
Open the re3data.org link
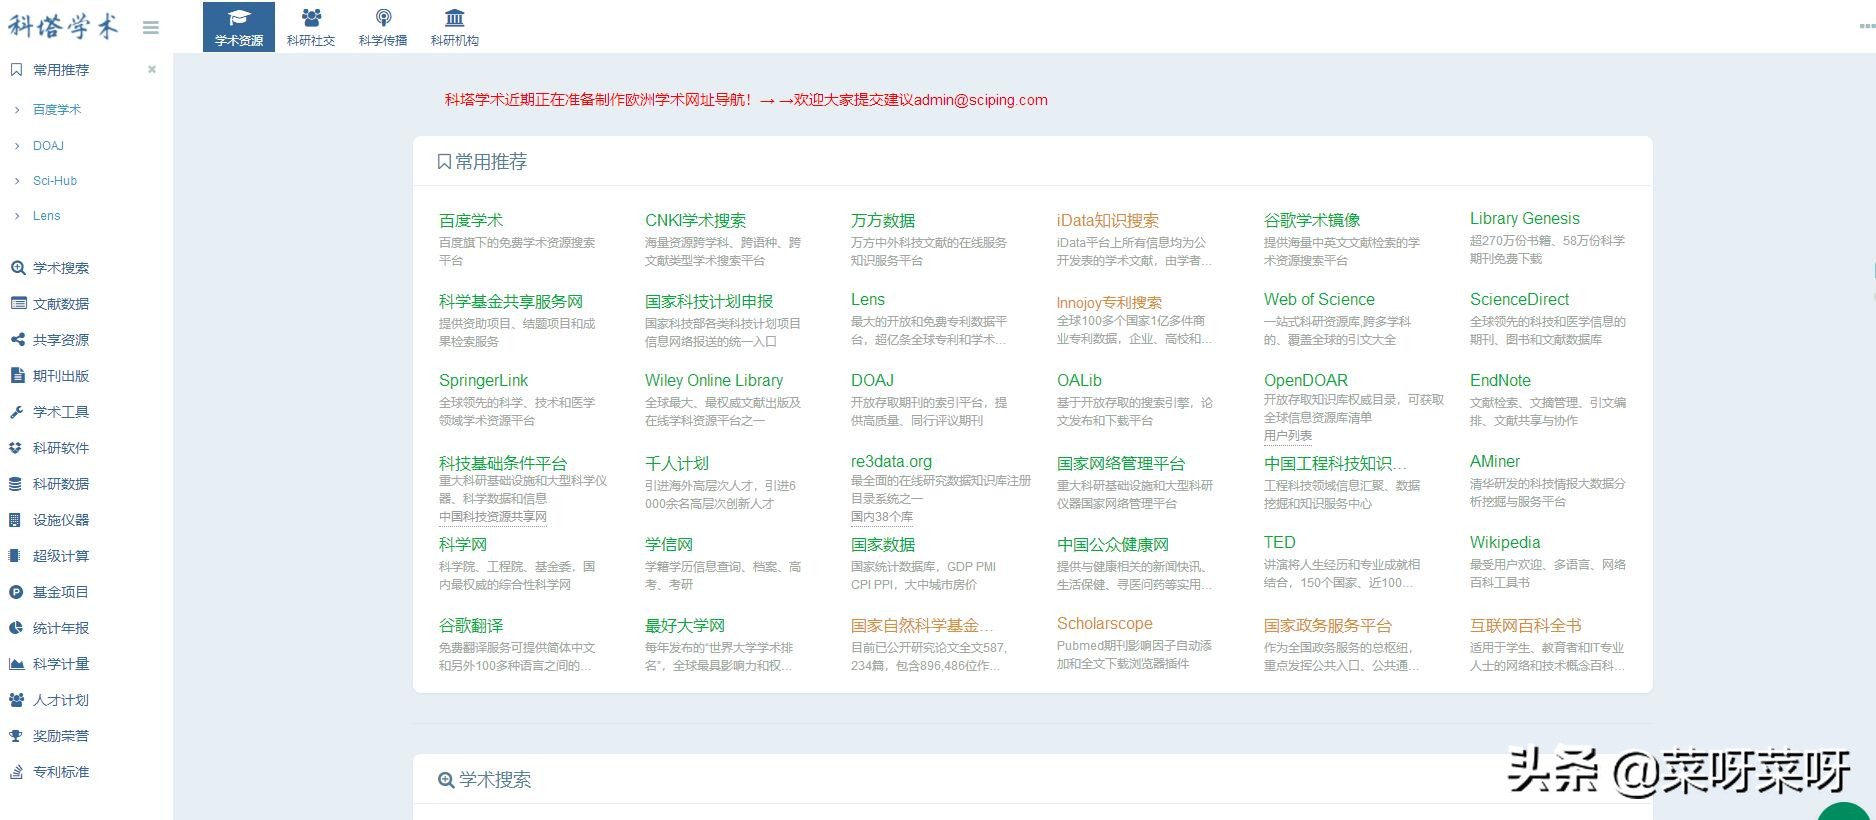(x=891, y=461)
